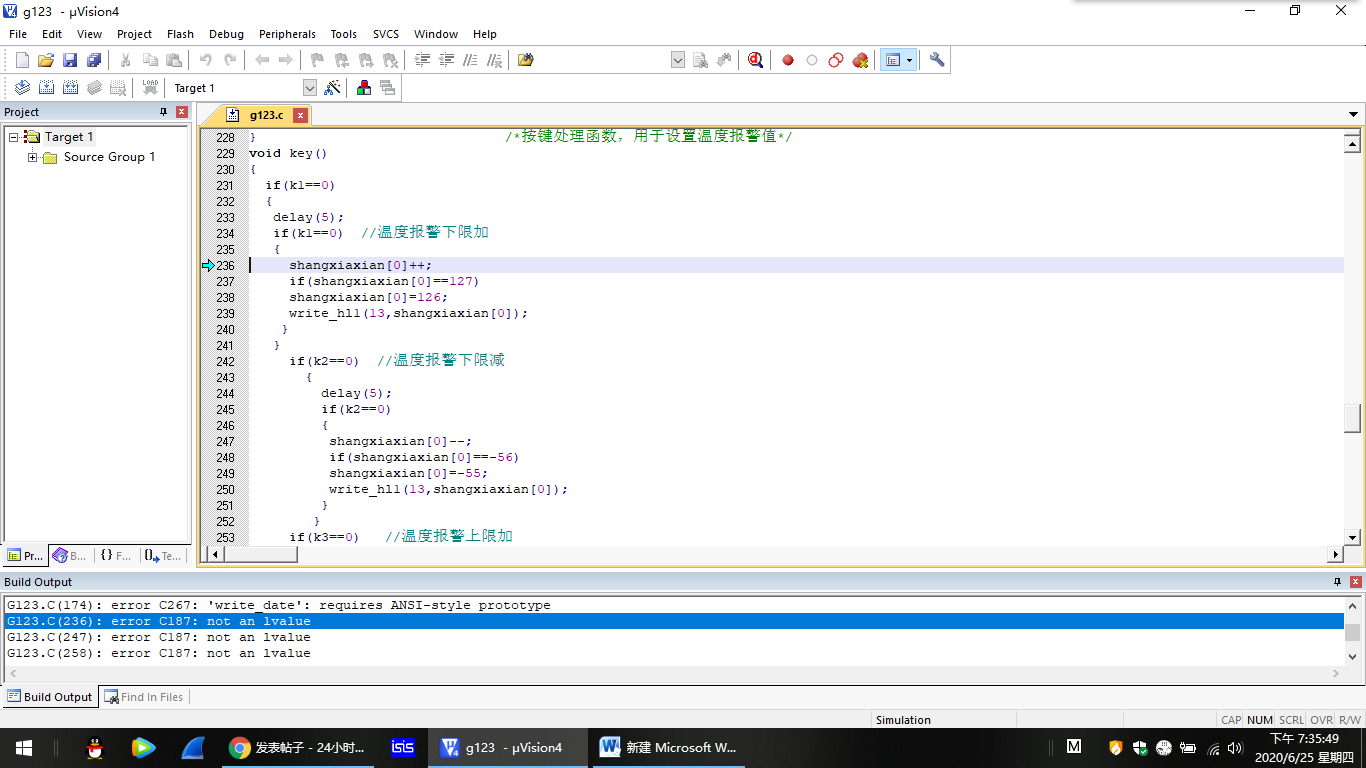Toggle the project window layout button
Image resolution: width=1366 pixels, height=768 pixels.
(x=892, y=60)
